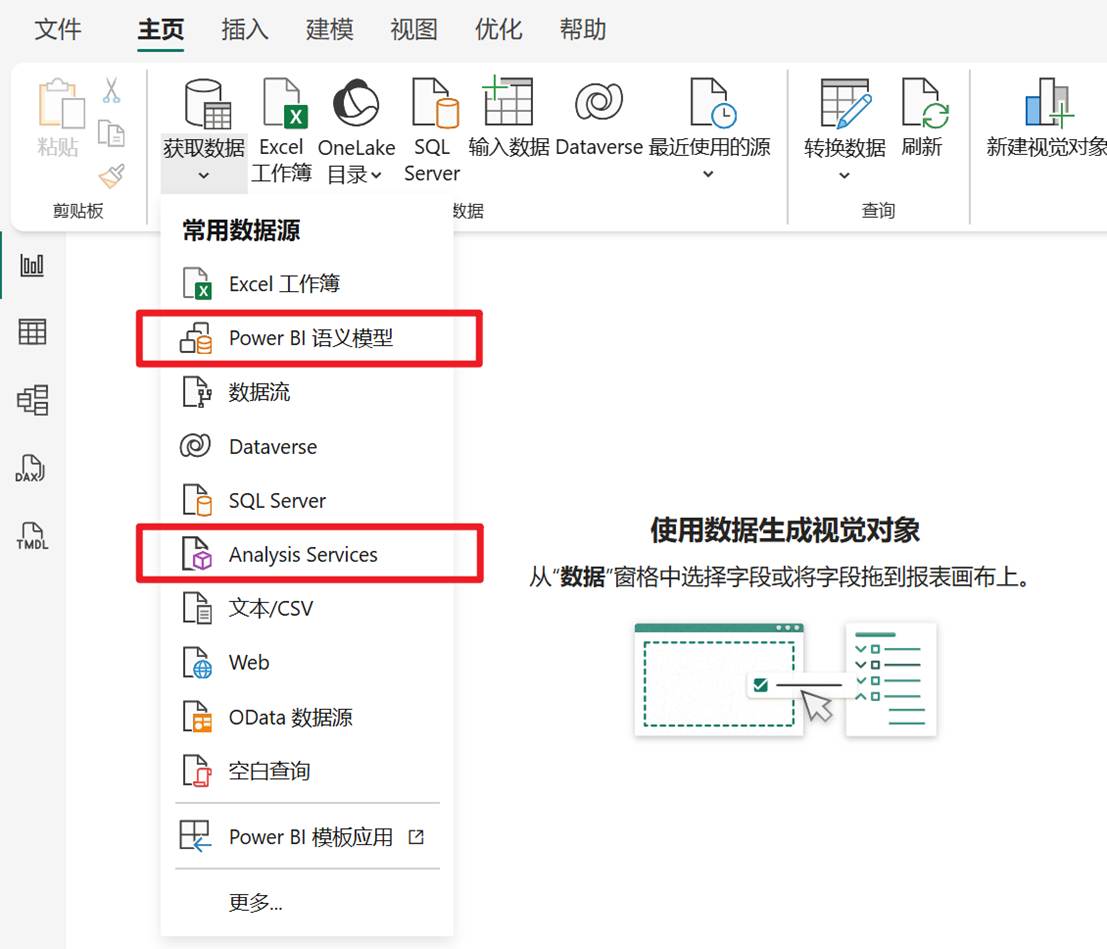The height and width of the screenshot is (949, 1107).
Task: Choose SQL Server in the dropdown list
Action: pos(307,501)
